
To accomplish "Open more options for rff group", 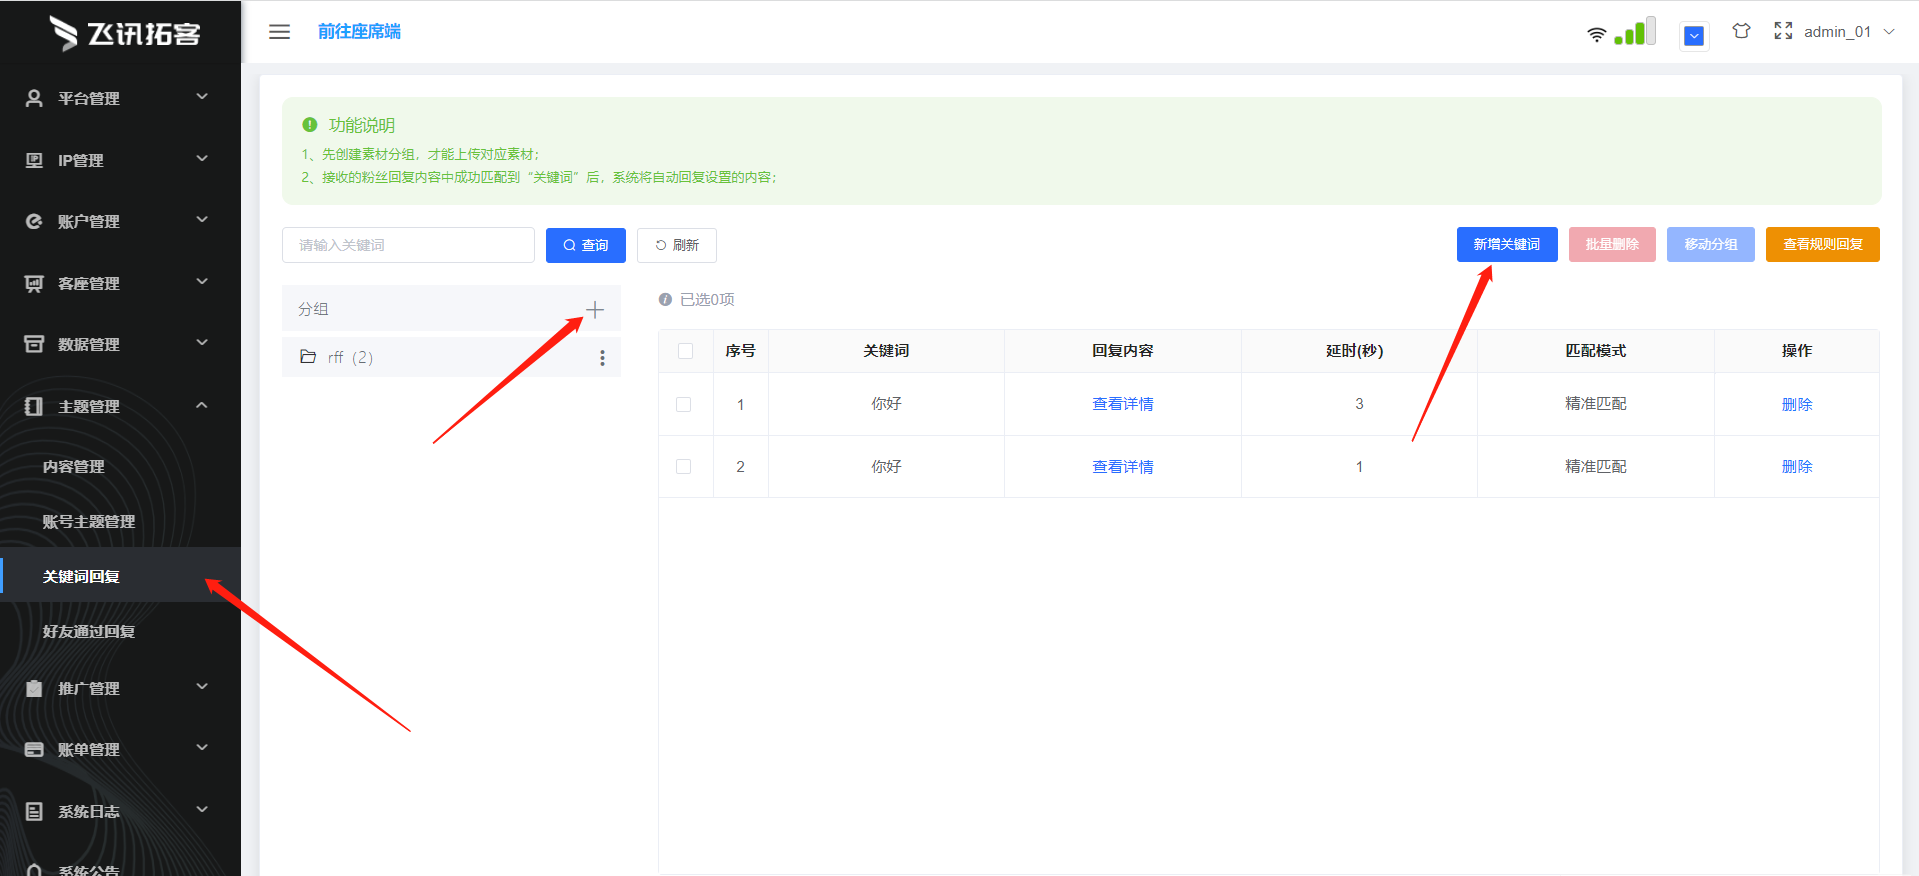I will coord(602,358).
